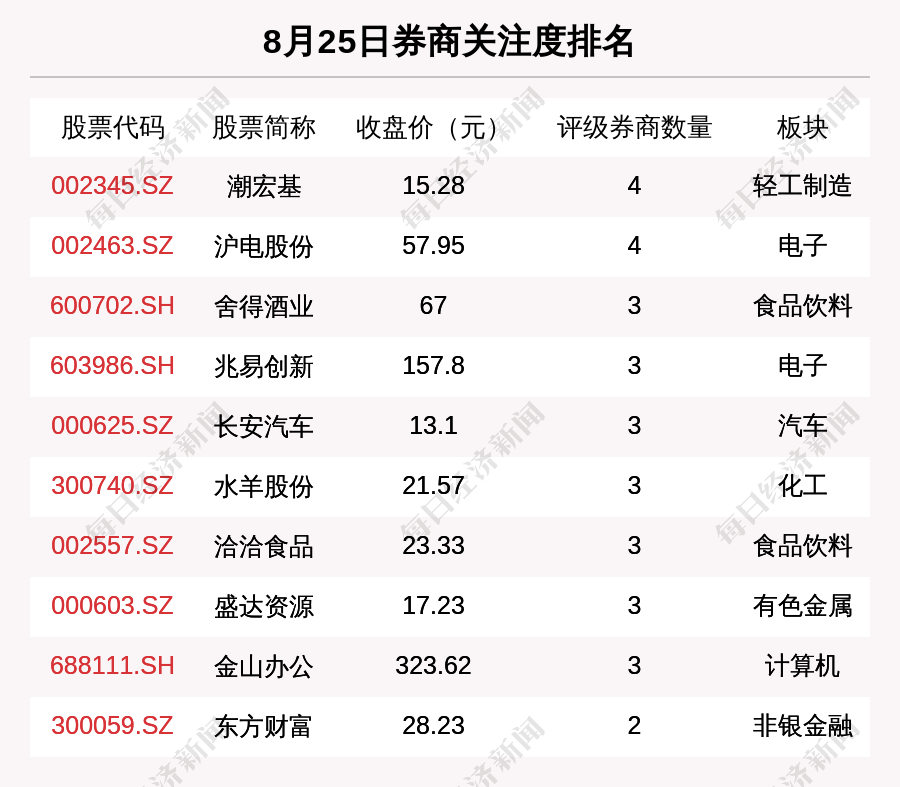
Task: Click broker count 3 in 兆易创新 row
Action: [634, 366]
